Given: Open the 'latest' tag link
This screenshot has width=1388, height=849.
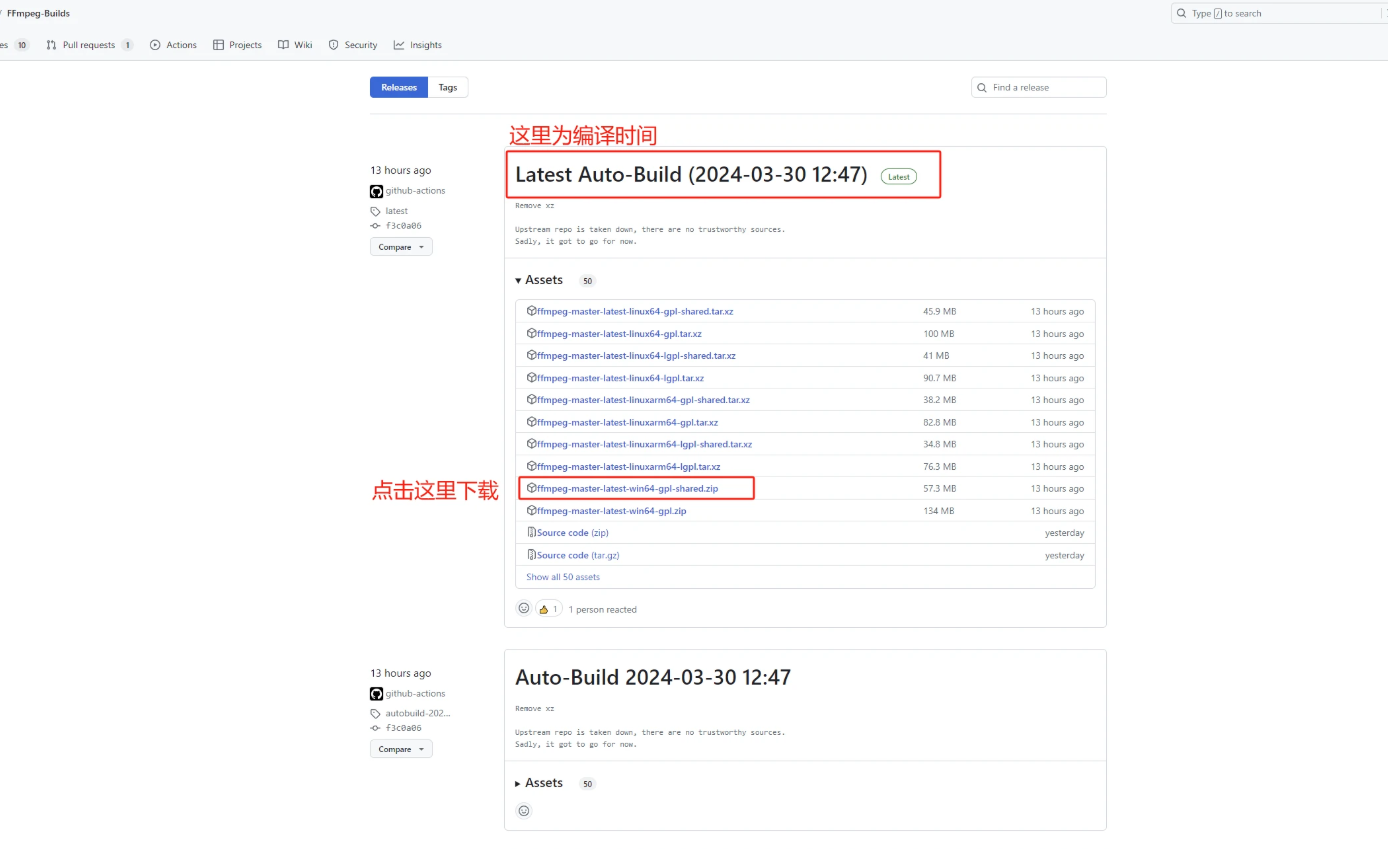Looking at the screenshot, I should pyautogui.click(x=396, y=211).
